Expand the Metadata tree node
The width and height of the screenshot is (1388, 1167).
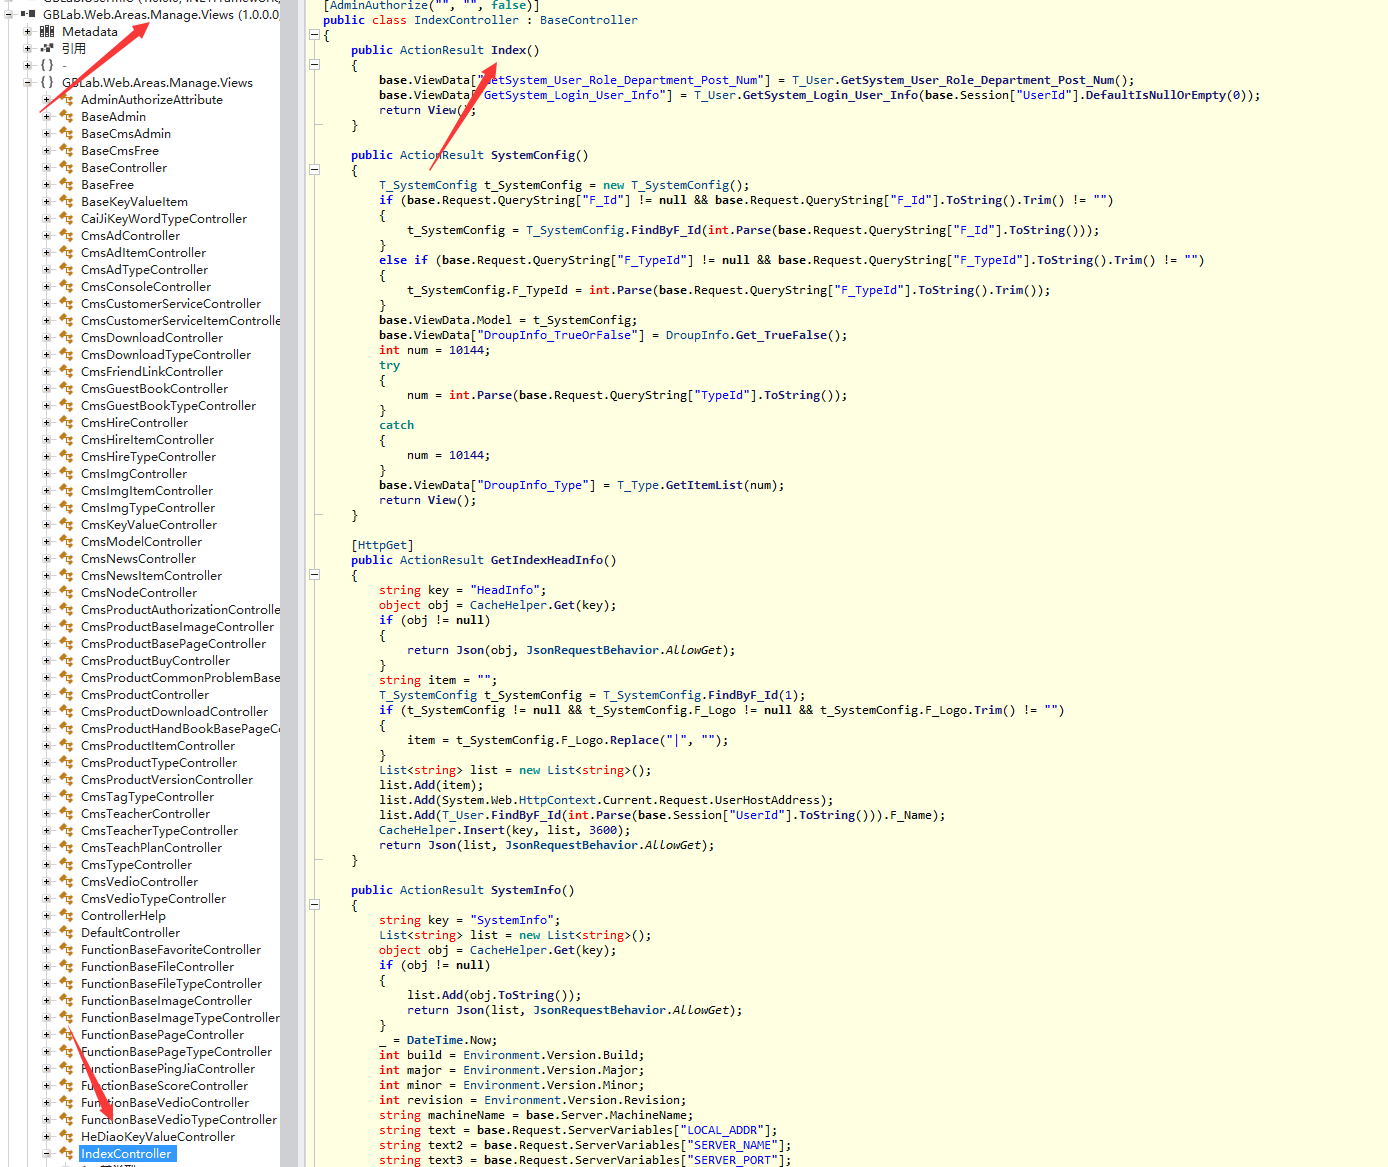tap(28, 32)
